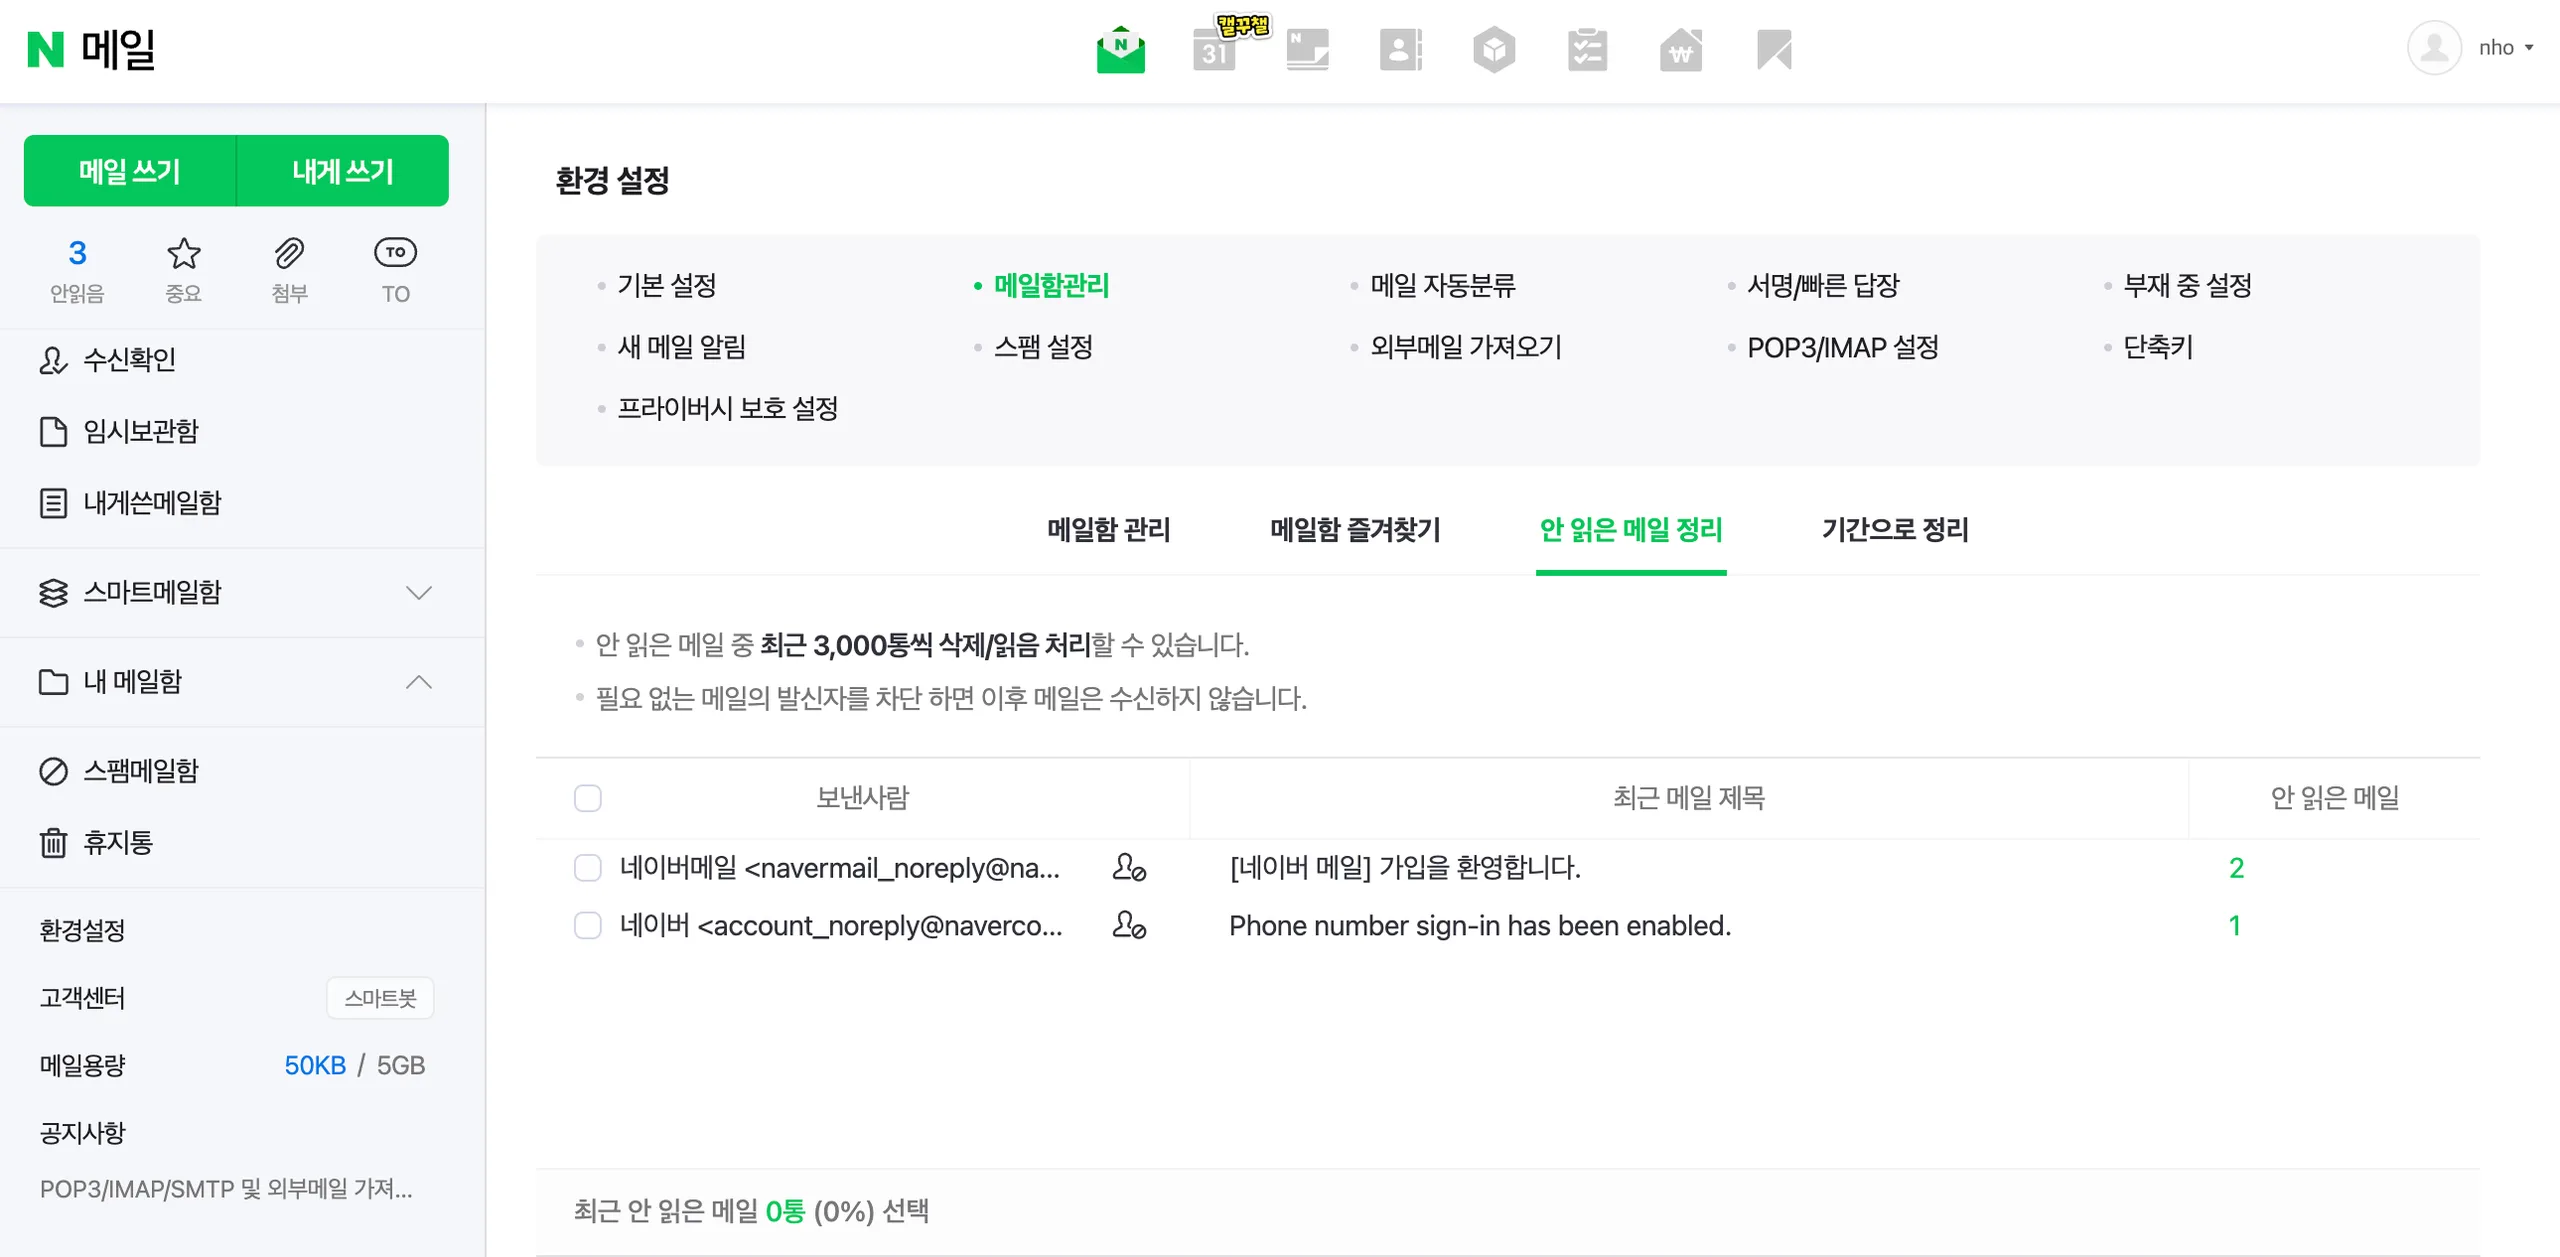Open the Naver Memo icon in top bar
The width and height of the screenshot is (2560, 1257).
(x=1307, y=49)
